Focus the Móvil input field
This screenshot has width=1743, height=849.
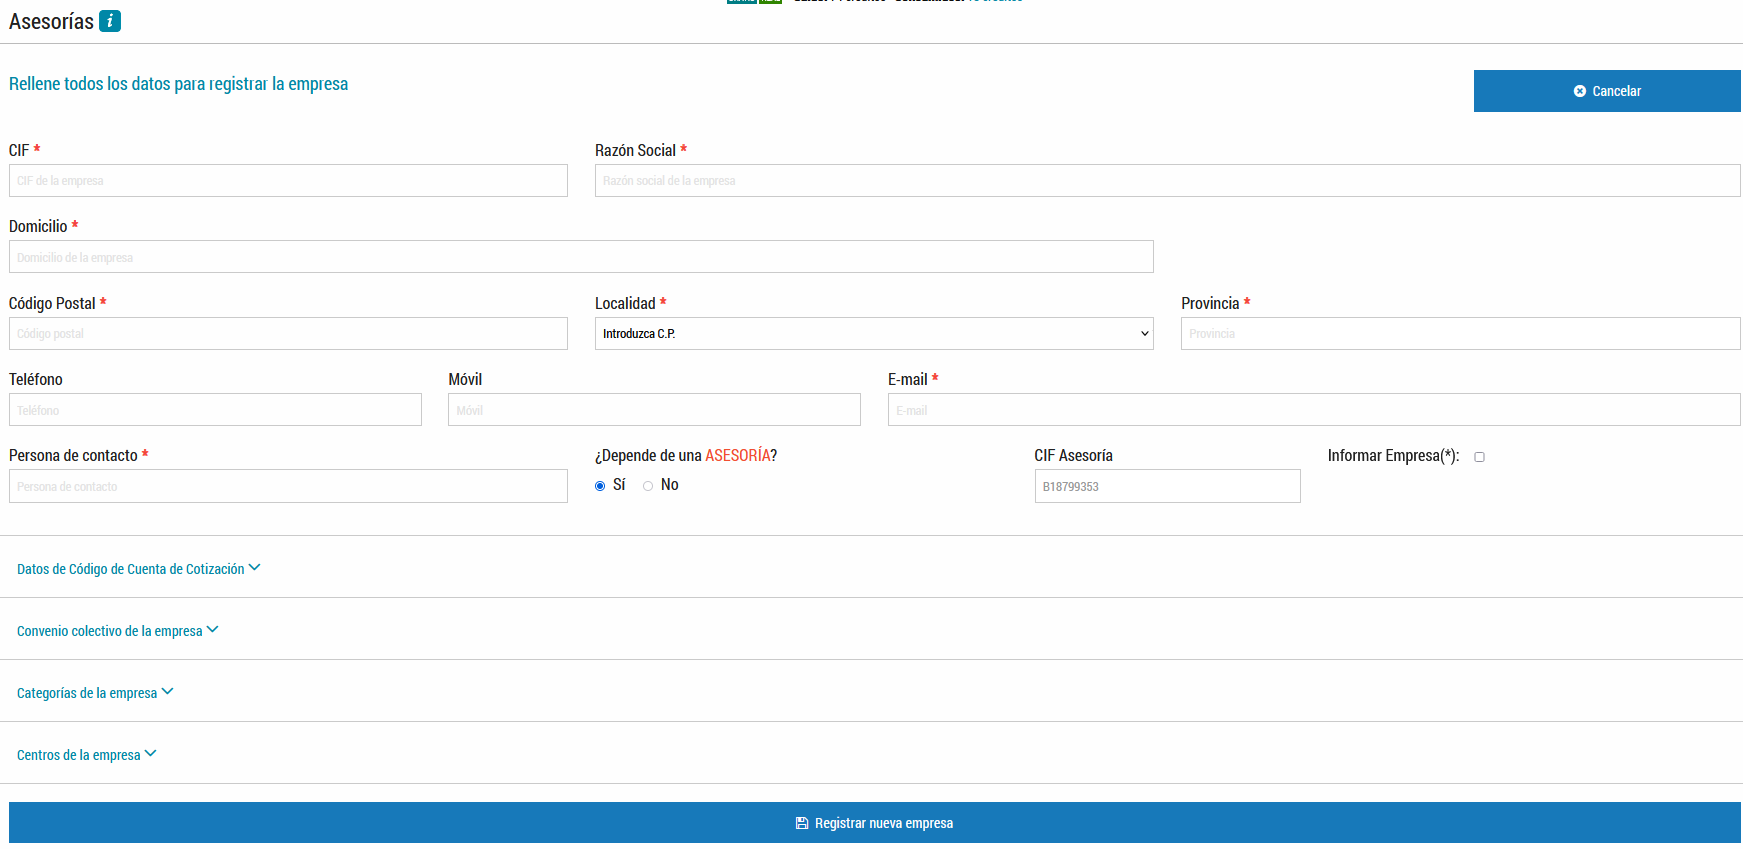654,410
